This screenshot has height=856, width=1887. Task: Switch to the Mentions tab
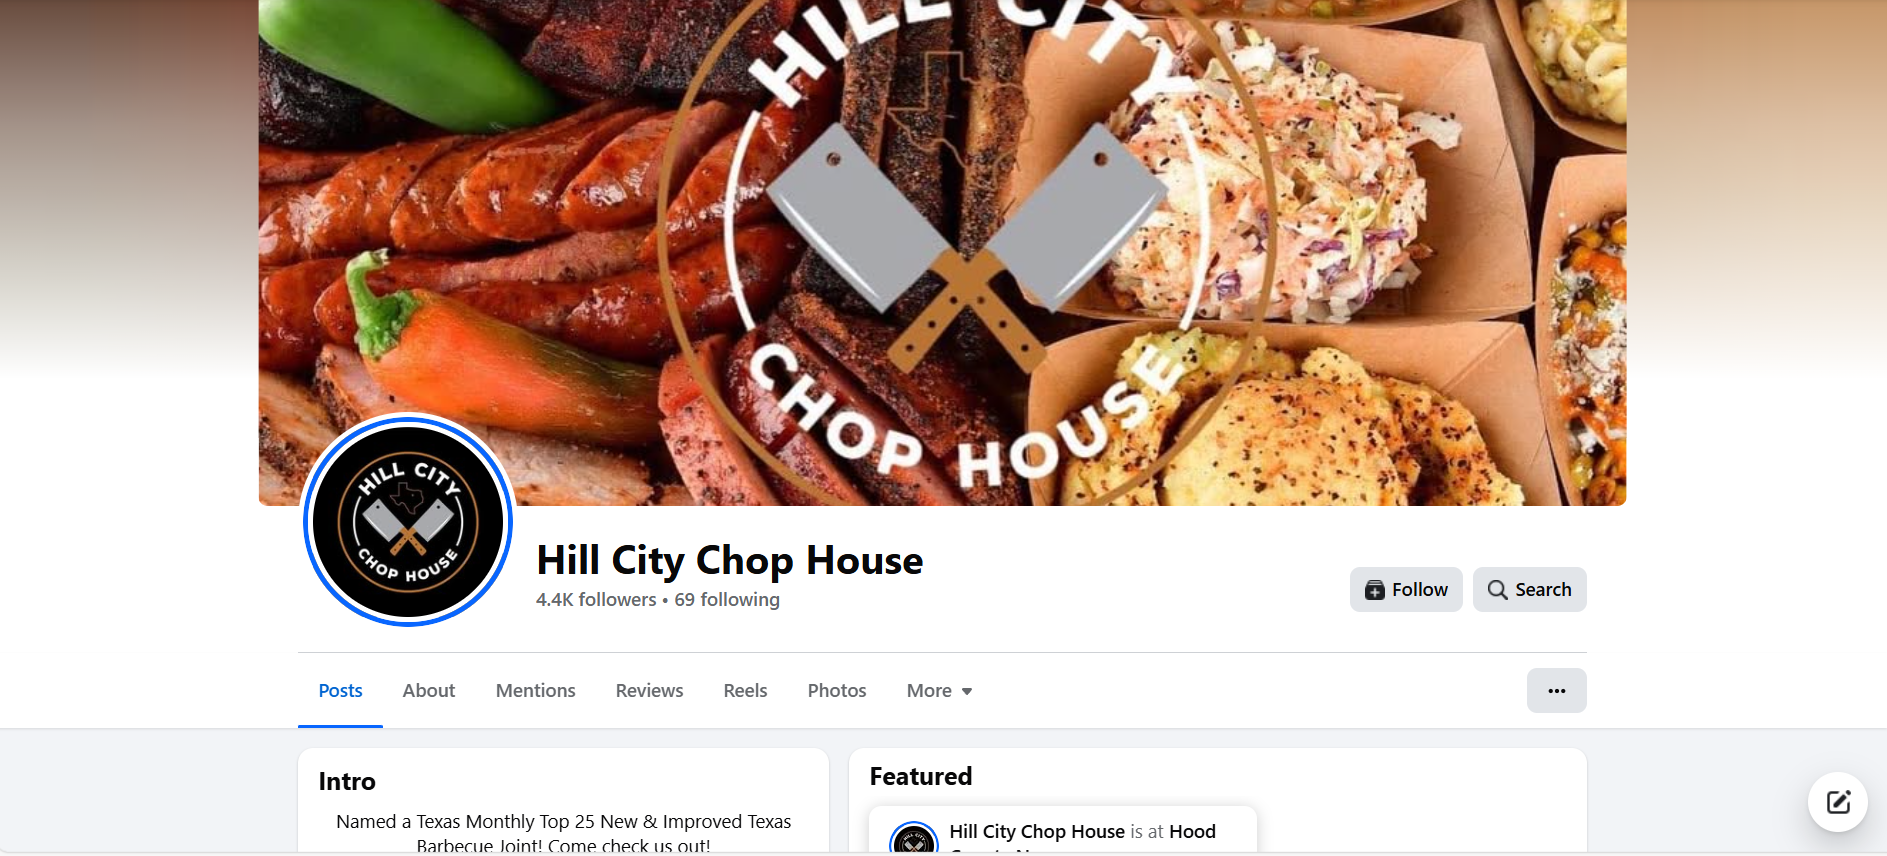coord(536,691)
